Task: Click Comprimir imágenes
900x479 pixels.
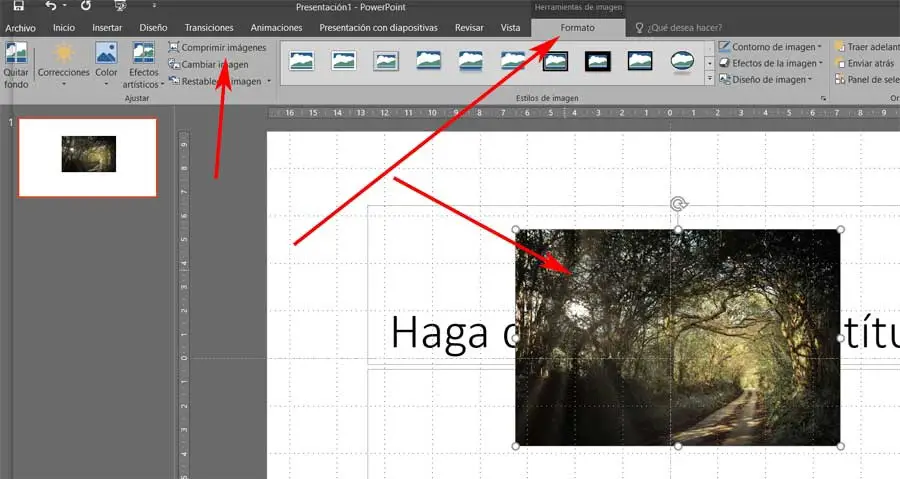Action: (x=218, y=48)
